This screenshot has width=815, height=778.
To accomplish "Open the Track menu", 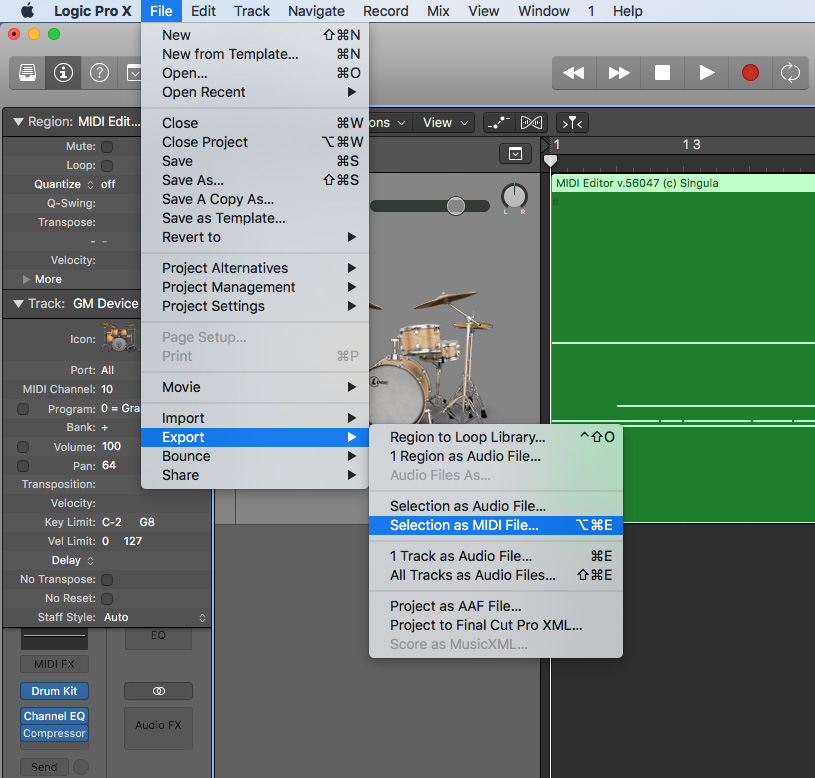I will click(252, 11).
